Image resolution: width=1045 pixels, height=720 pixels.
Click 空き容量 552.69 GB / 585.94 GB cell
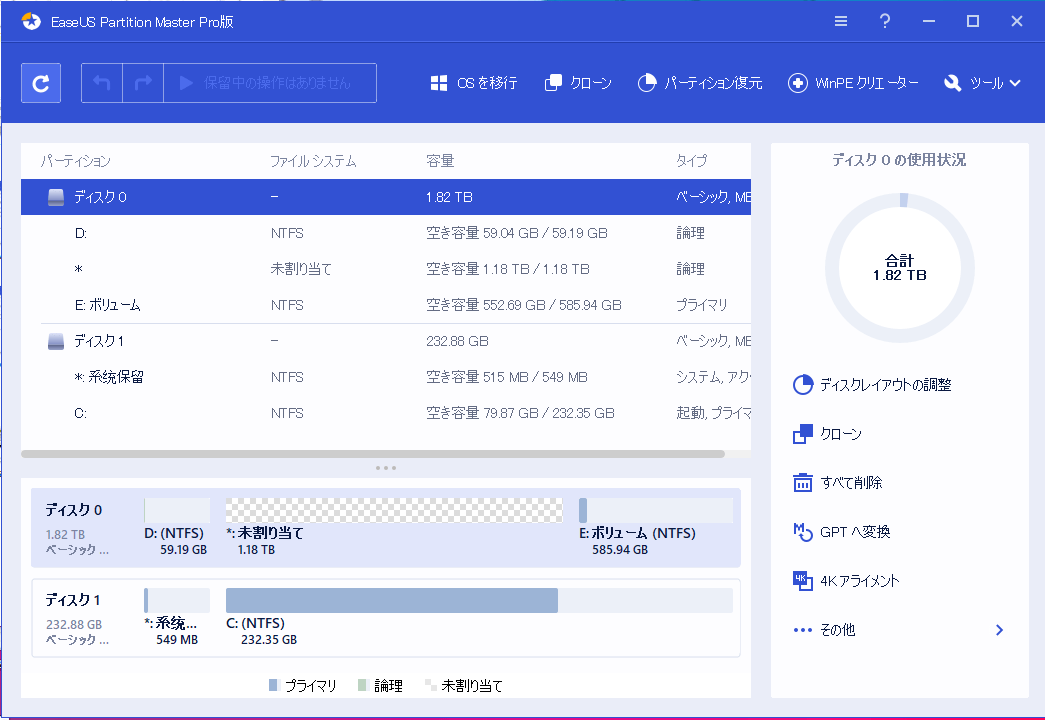pos(524,305)
